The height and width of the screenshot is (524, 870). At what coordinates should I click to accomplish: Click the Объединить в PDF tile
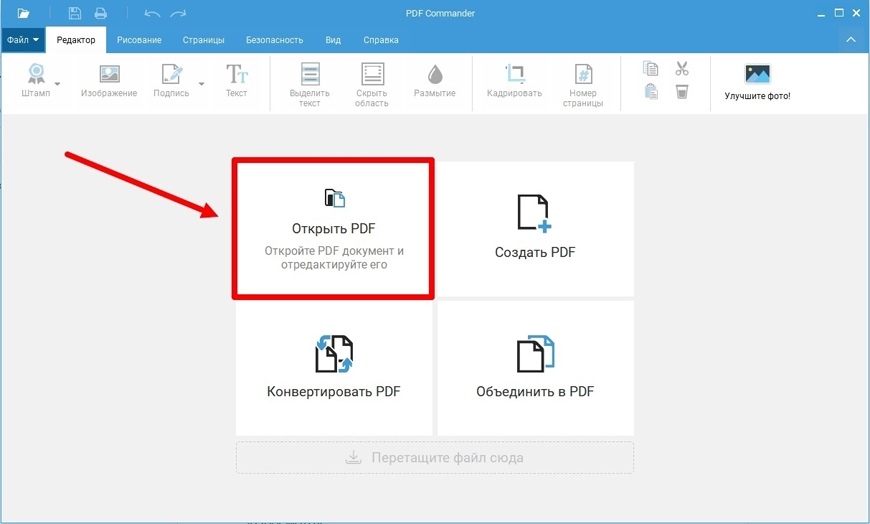tap(535, 368)
